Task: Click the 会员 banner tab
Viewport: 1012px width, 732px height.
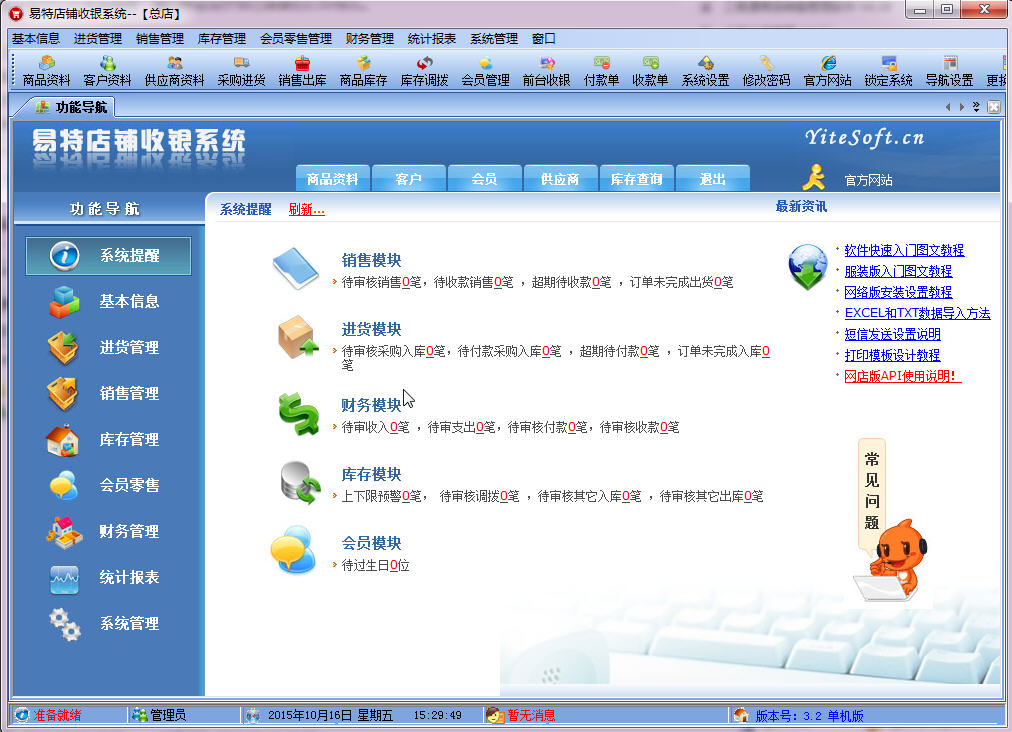Action: (x=484, y=179)
